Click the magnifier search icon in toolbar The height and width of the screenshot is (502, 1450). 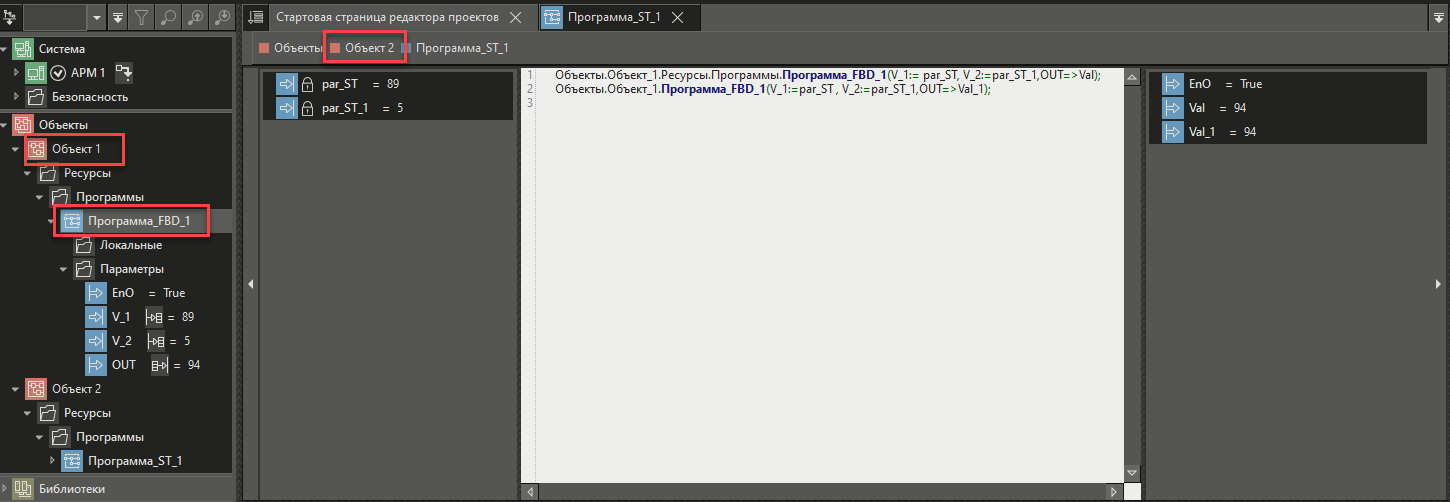pyautogui.click(x=167, y=17)
